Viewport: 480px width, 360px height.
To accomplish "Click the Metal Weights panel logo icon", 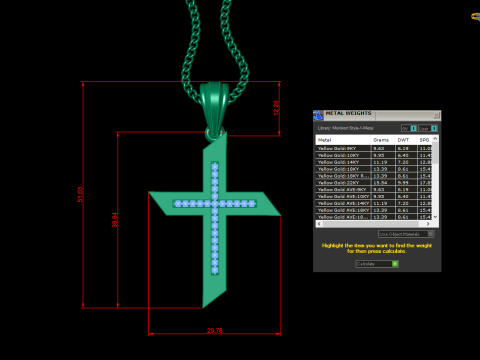I will click(318, 115).
